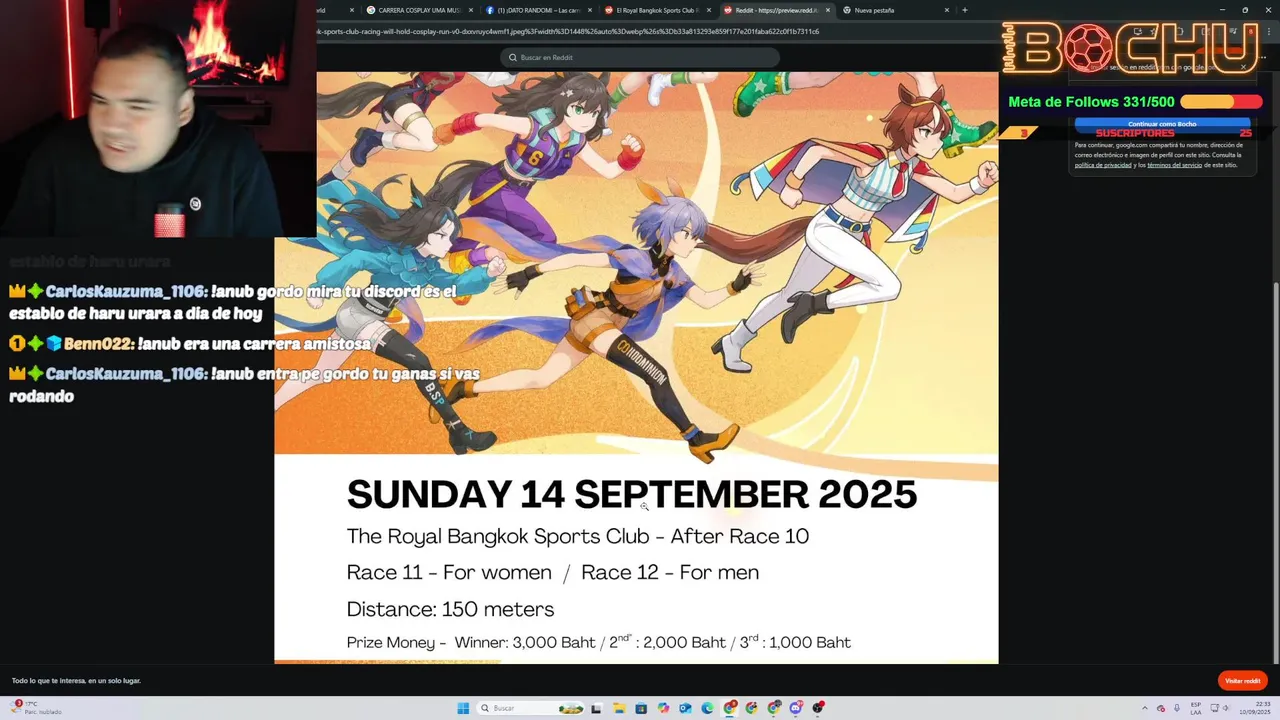
Task: Open Microsoft Edge from the taskbar
Action: [x=707, y=708]
